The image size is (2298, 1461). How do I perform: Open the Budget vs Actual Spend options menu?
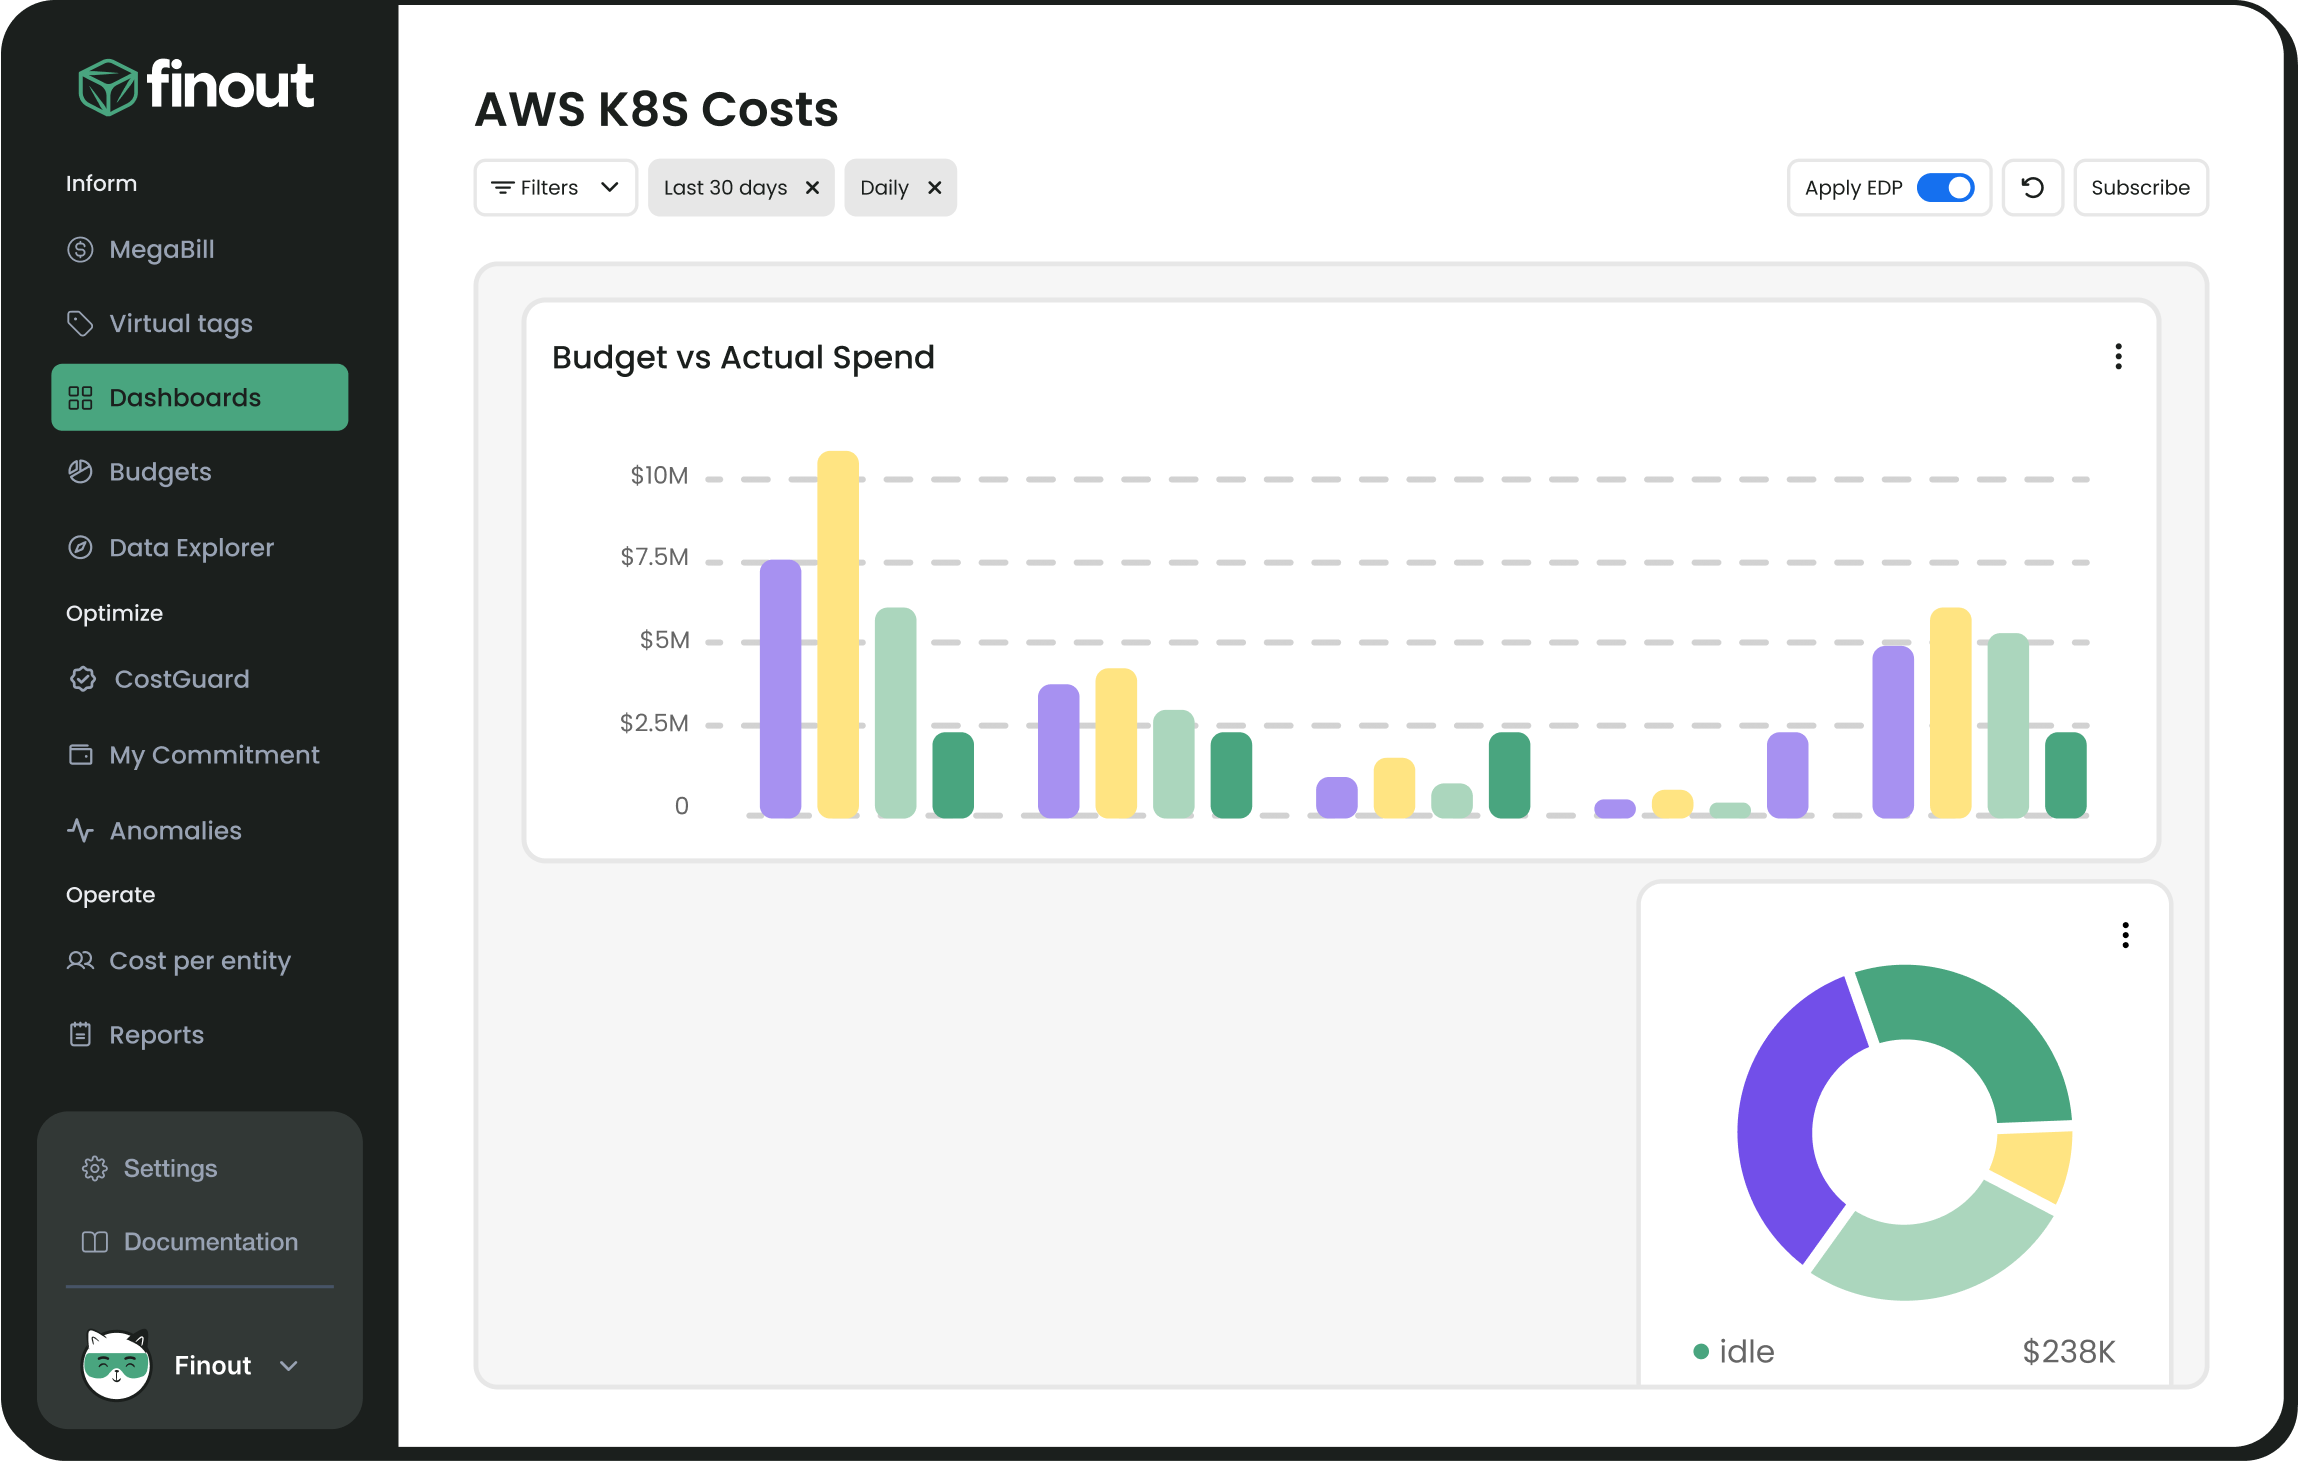click(2118, 357)
